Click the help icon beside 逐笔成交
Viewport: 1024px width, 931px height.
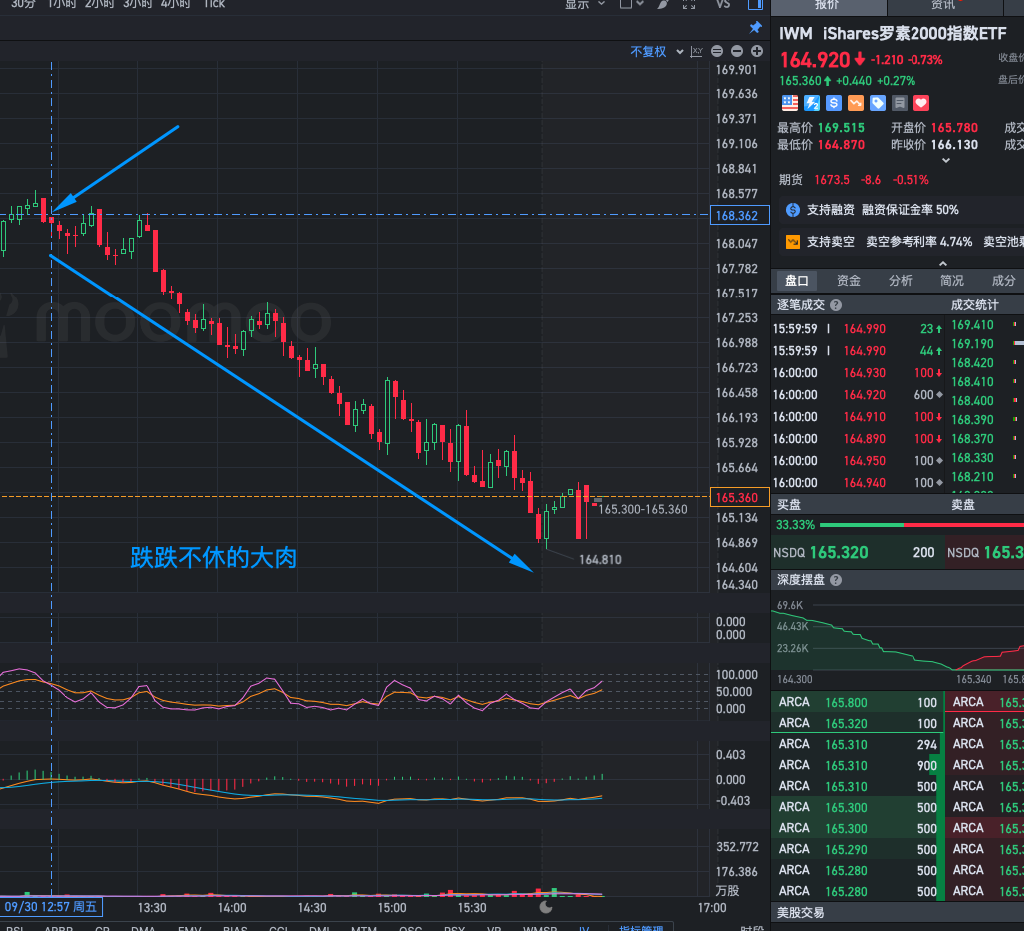tap(836, 305)
